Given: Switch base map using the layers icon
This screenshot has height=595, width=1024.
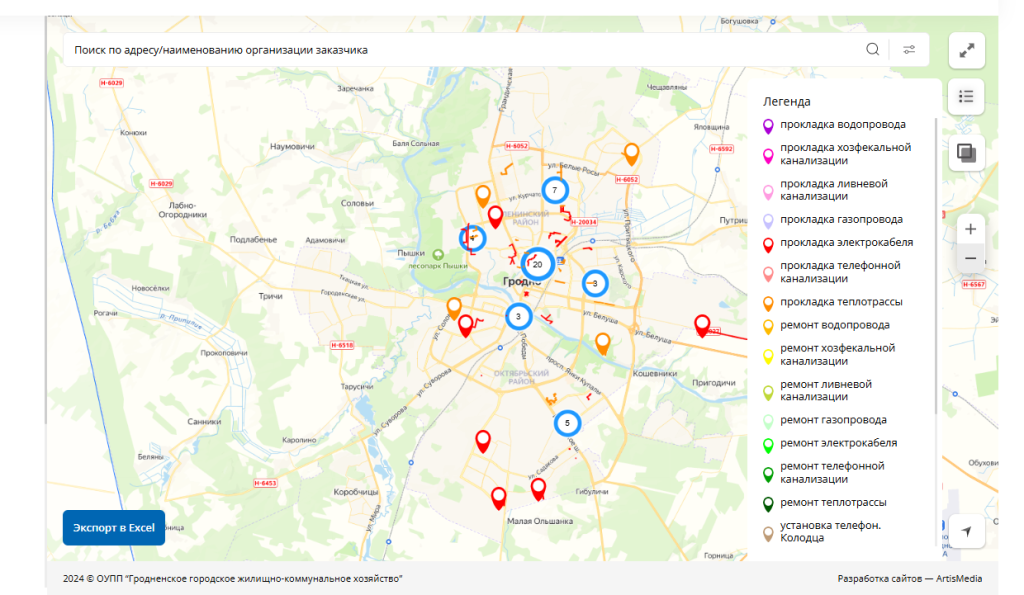Looking at the screenshot, I should (x=966, y=150).
